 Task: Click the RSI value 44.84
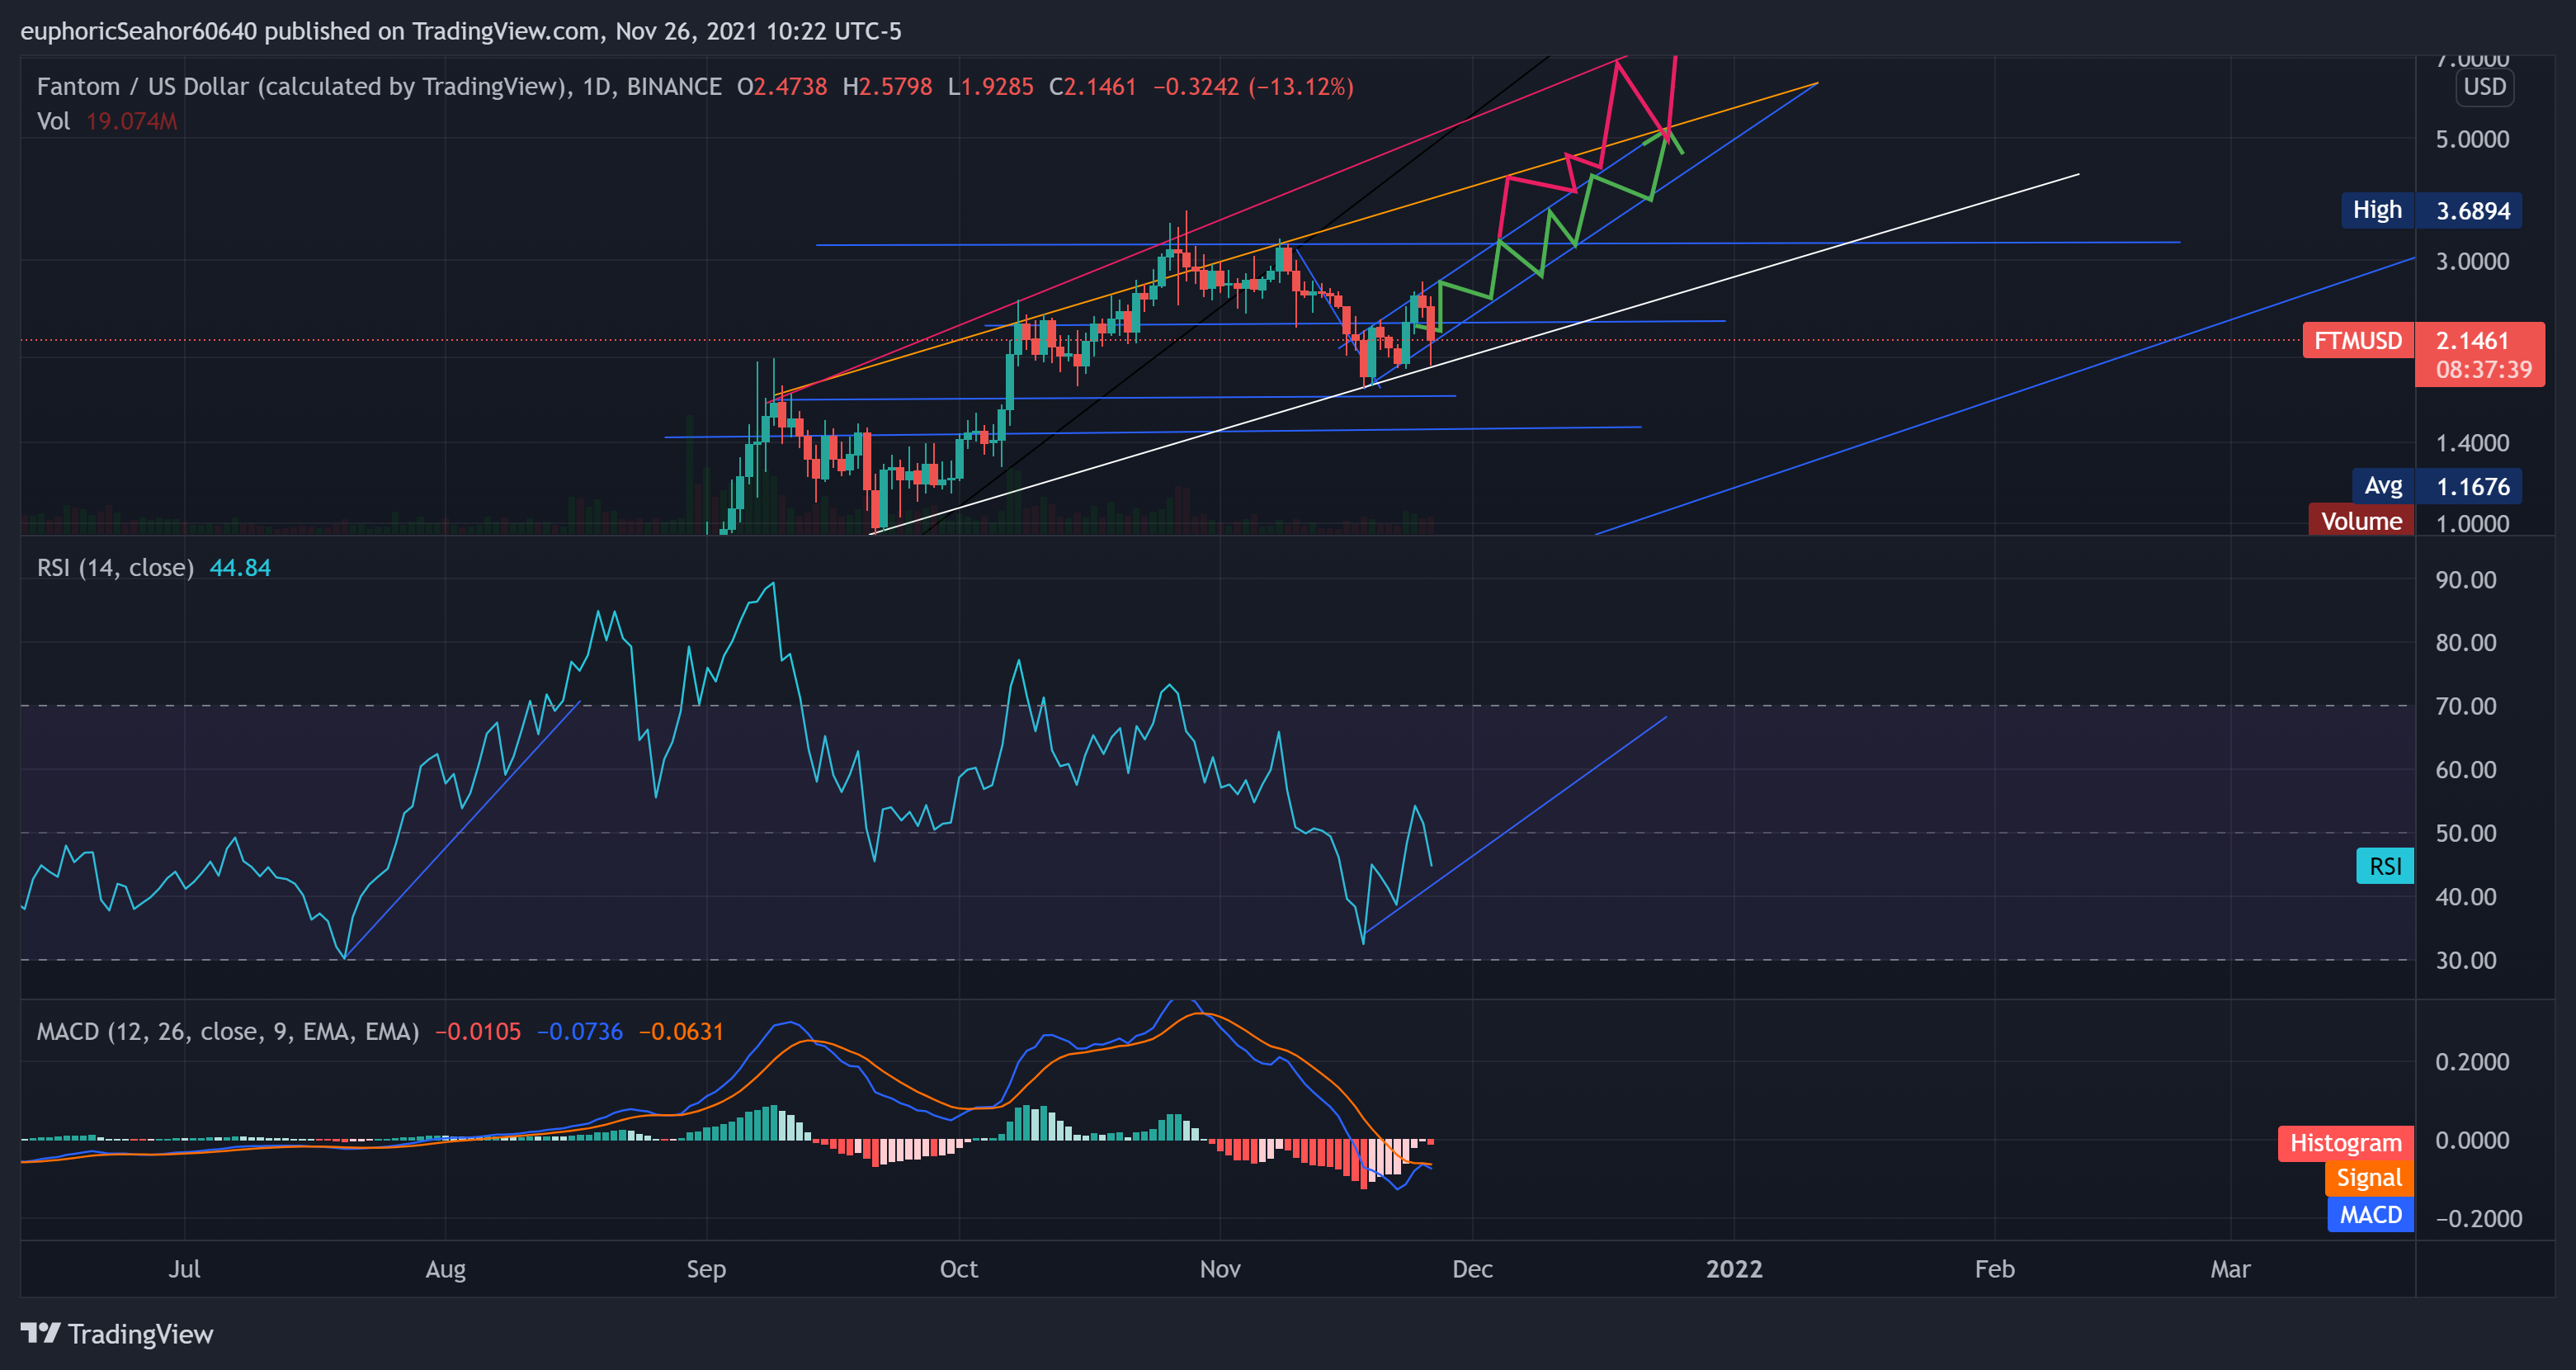coord(240,568)
